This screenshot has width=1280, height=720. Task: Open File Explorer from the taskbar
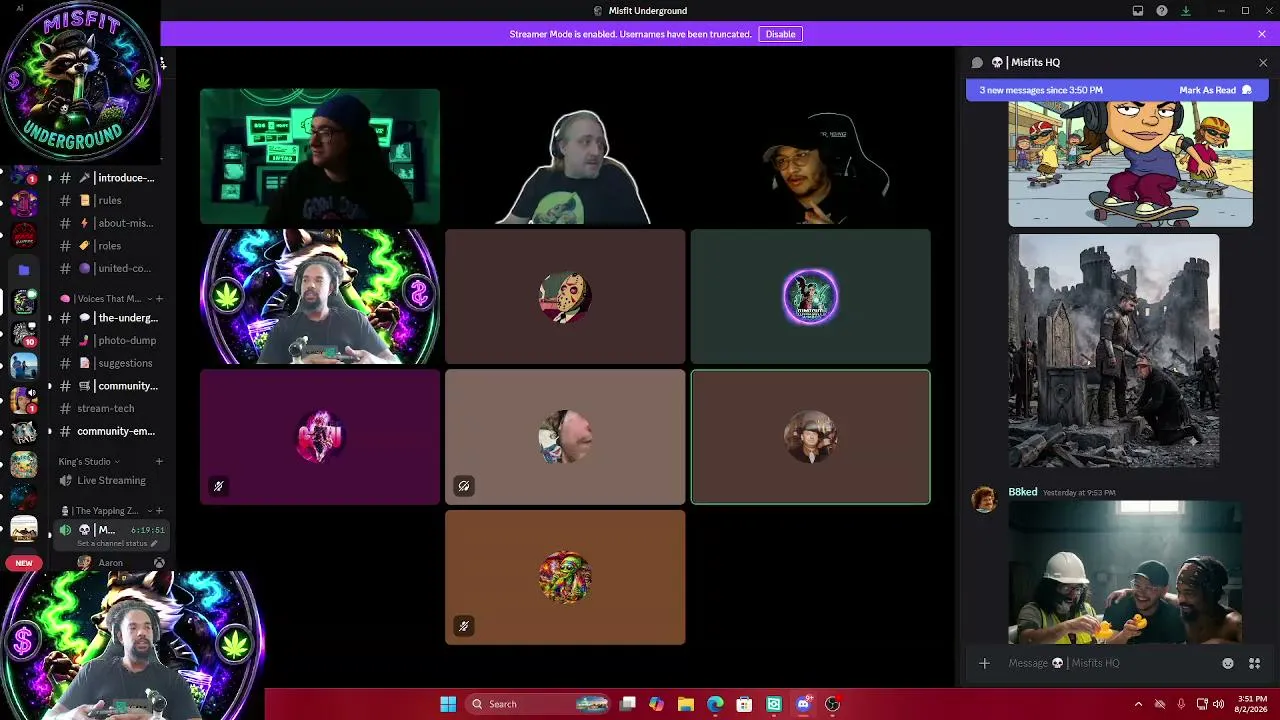click(686, 704)
